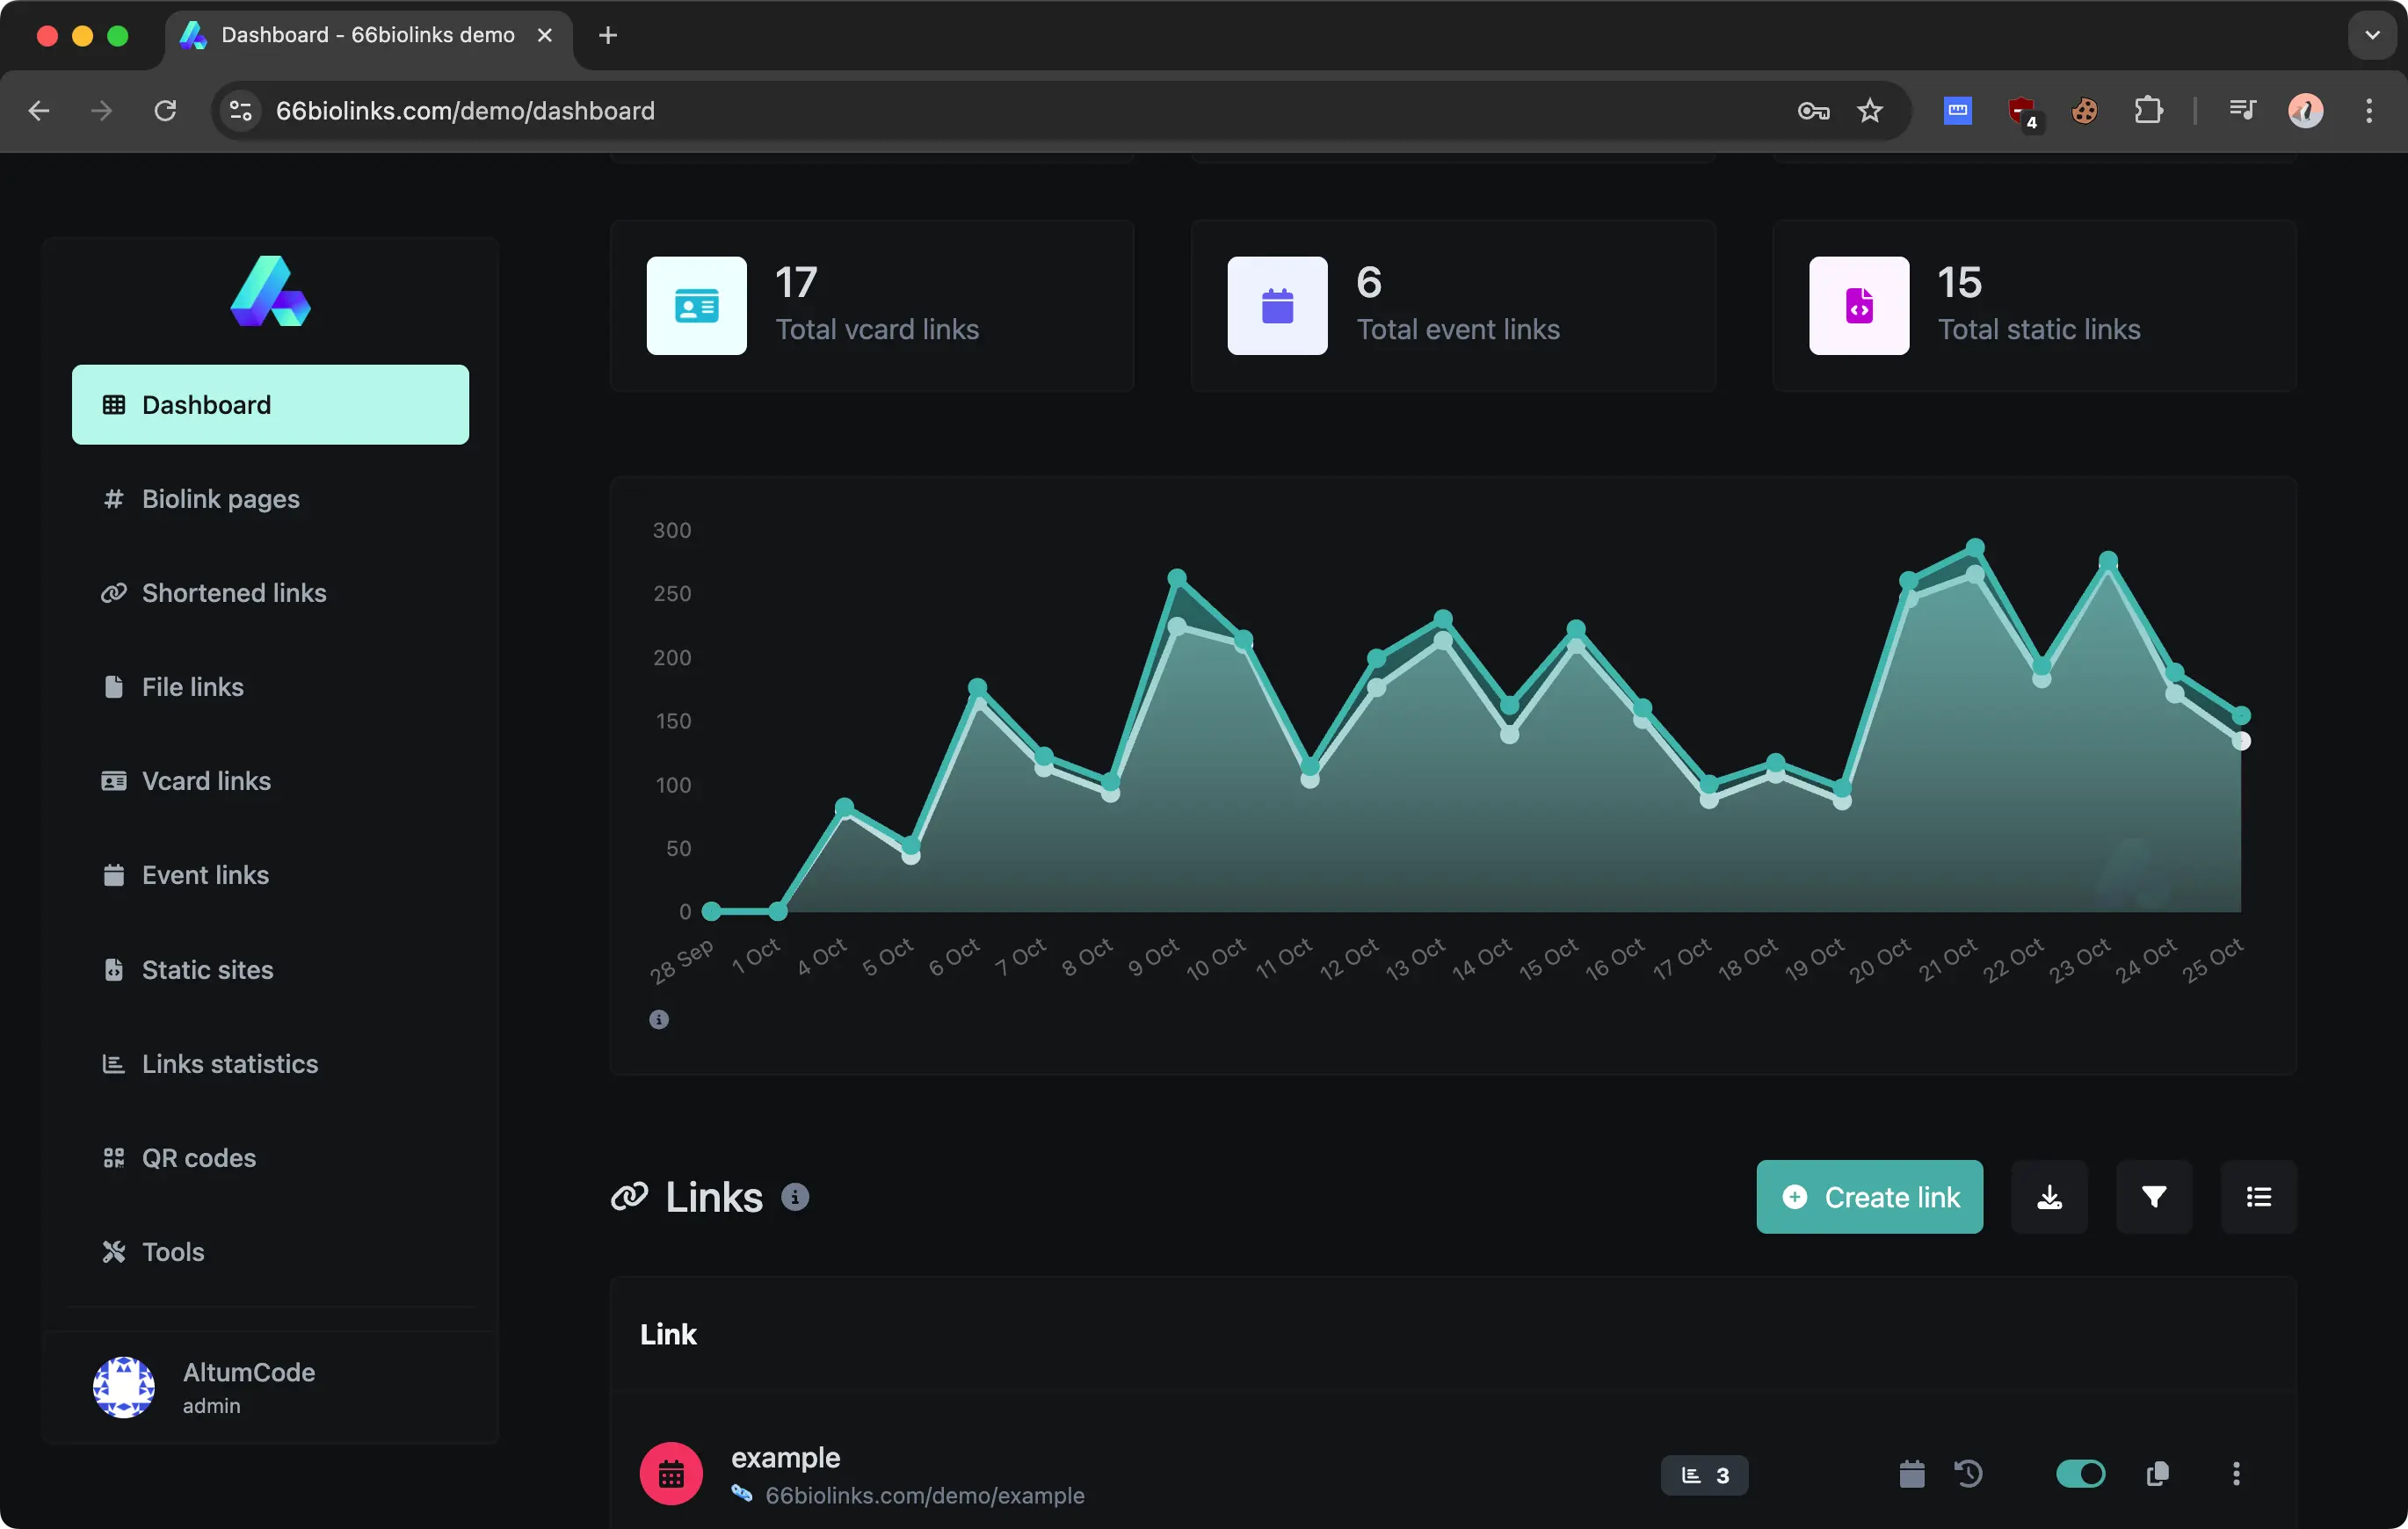Open the Tools sidebar section

click(x=172, y=1252)
